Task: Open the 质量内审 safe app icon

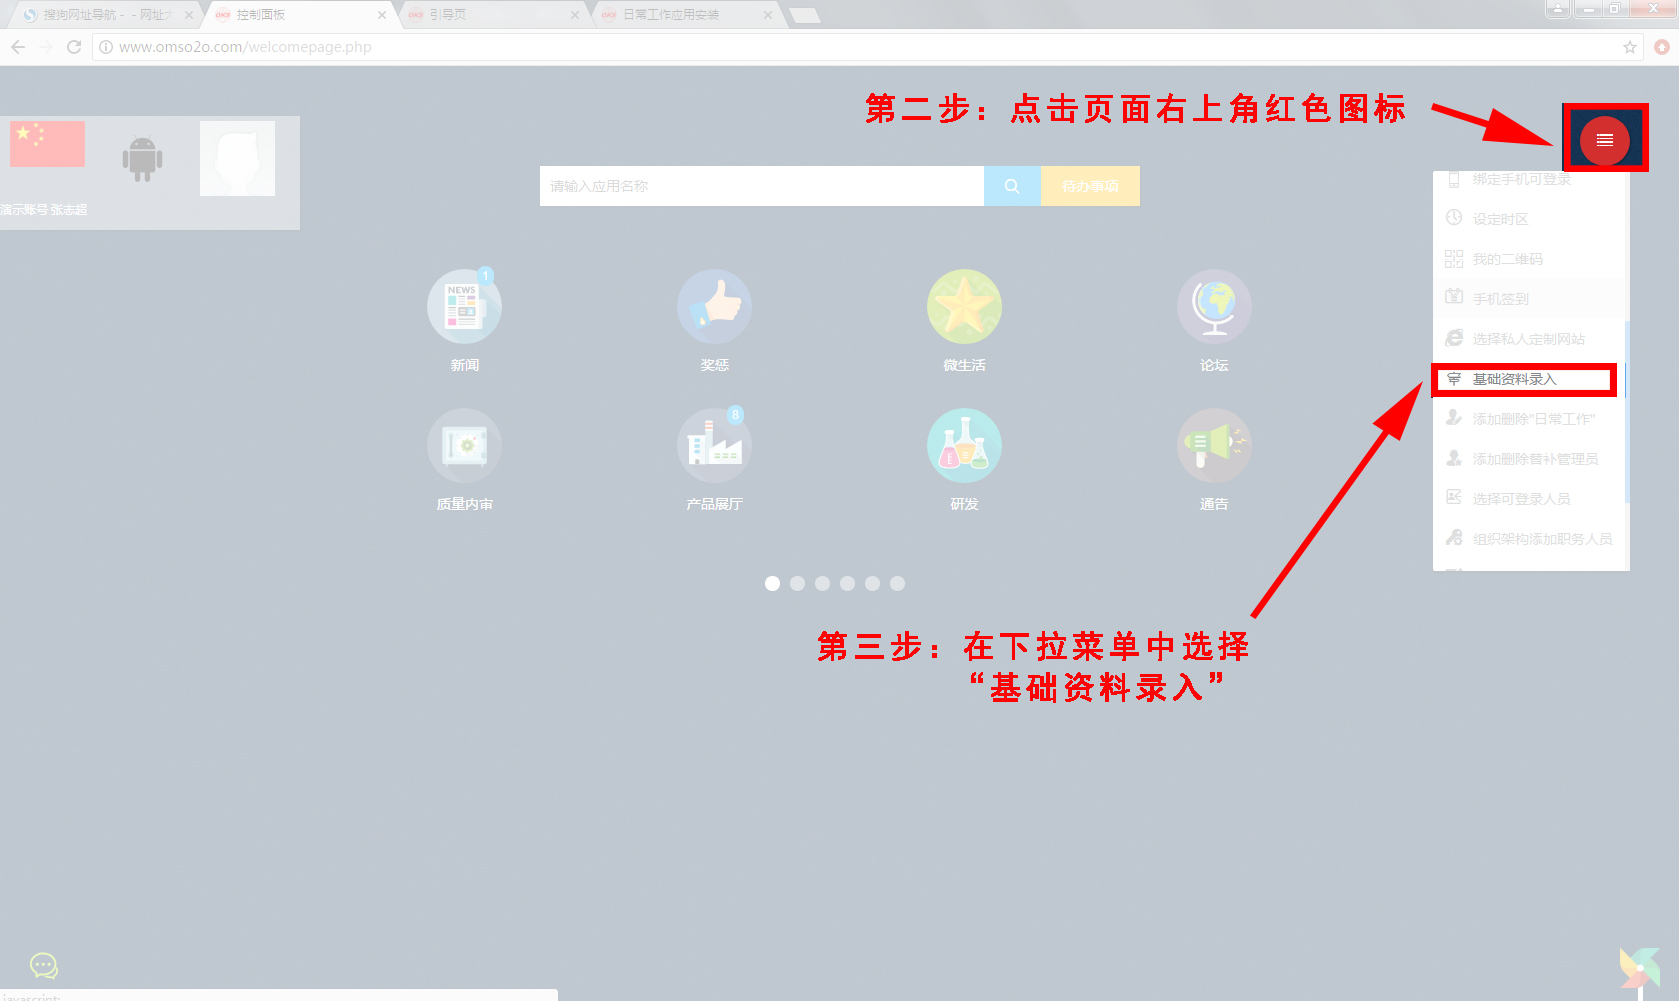Action: click(464, 446)
